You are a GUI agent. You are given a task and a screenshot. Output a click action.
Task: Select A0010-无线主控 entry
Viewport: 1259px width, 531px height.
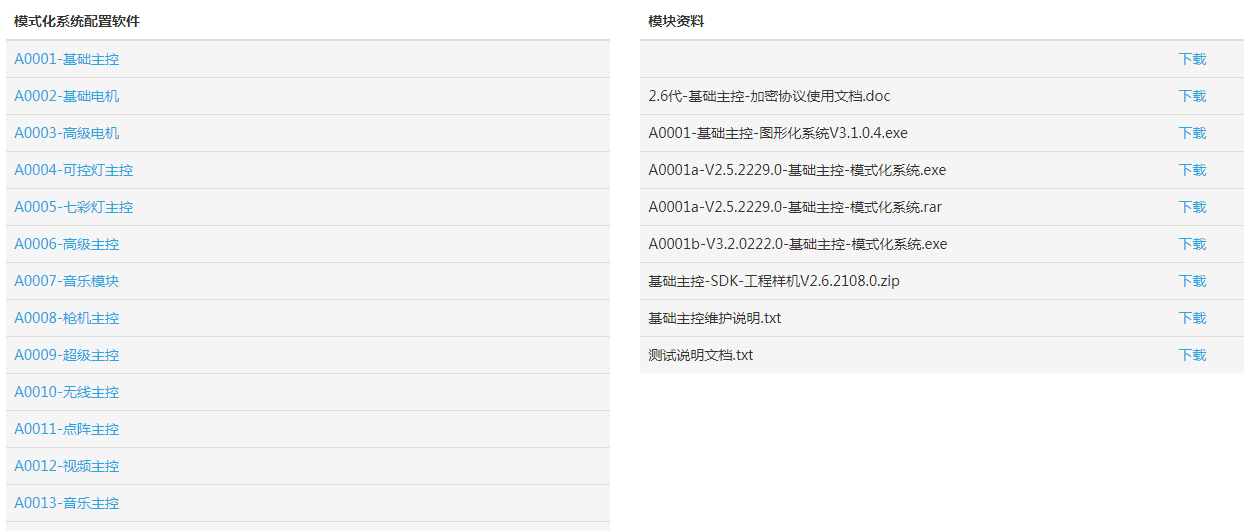(x=66, y=392)
